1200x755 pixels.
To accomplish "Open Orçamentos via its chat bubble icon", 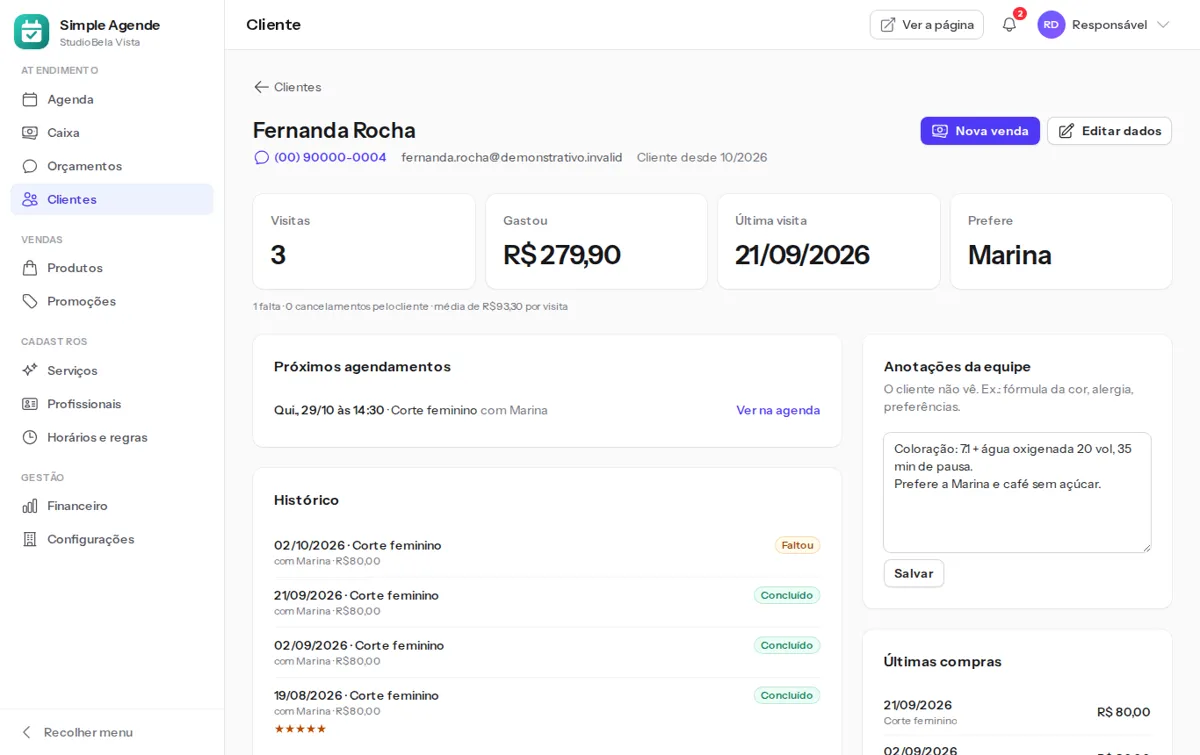I will point(30,166).
